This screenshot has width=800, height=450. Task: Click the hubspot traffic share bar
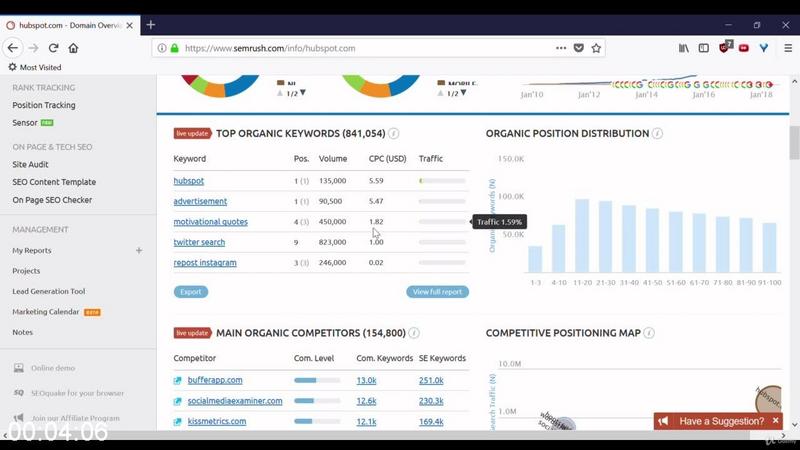442,181
